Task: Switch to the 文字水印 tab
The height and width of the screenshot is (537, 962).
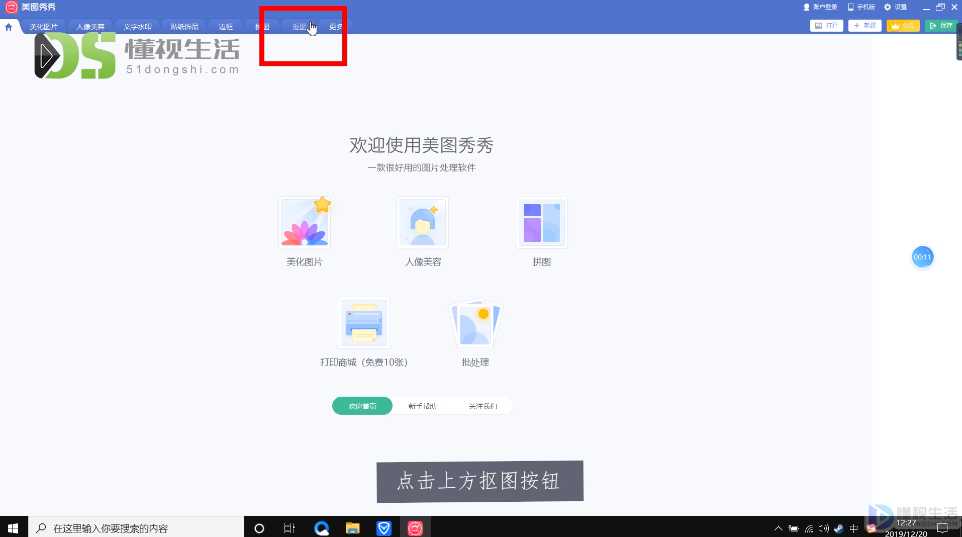Action: coord(137,27)
